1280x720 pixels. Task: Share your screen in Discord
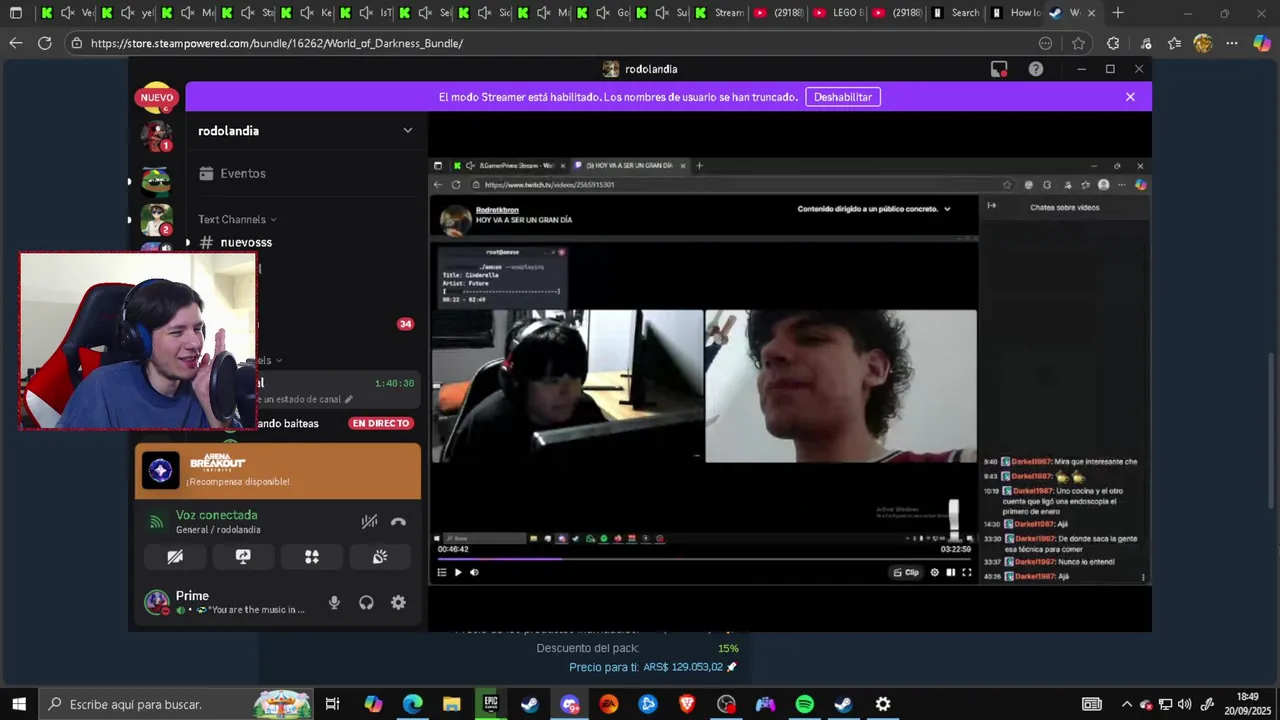[243, 557]
